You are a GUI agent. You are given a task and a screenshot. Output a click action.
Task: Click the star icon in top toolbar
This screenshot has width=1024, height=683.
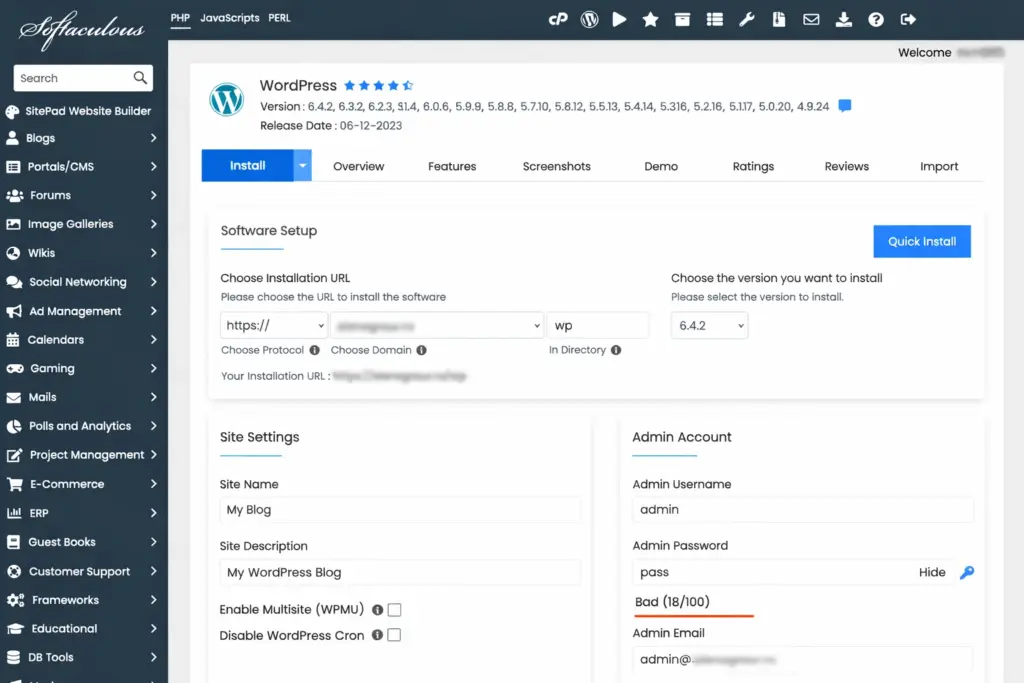pos(650,19)
